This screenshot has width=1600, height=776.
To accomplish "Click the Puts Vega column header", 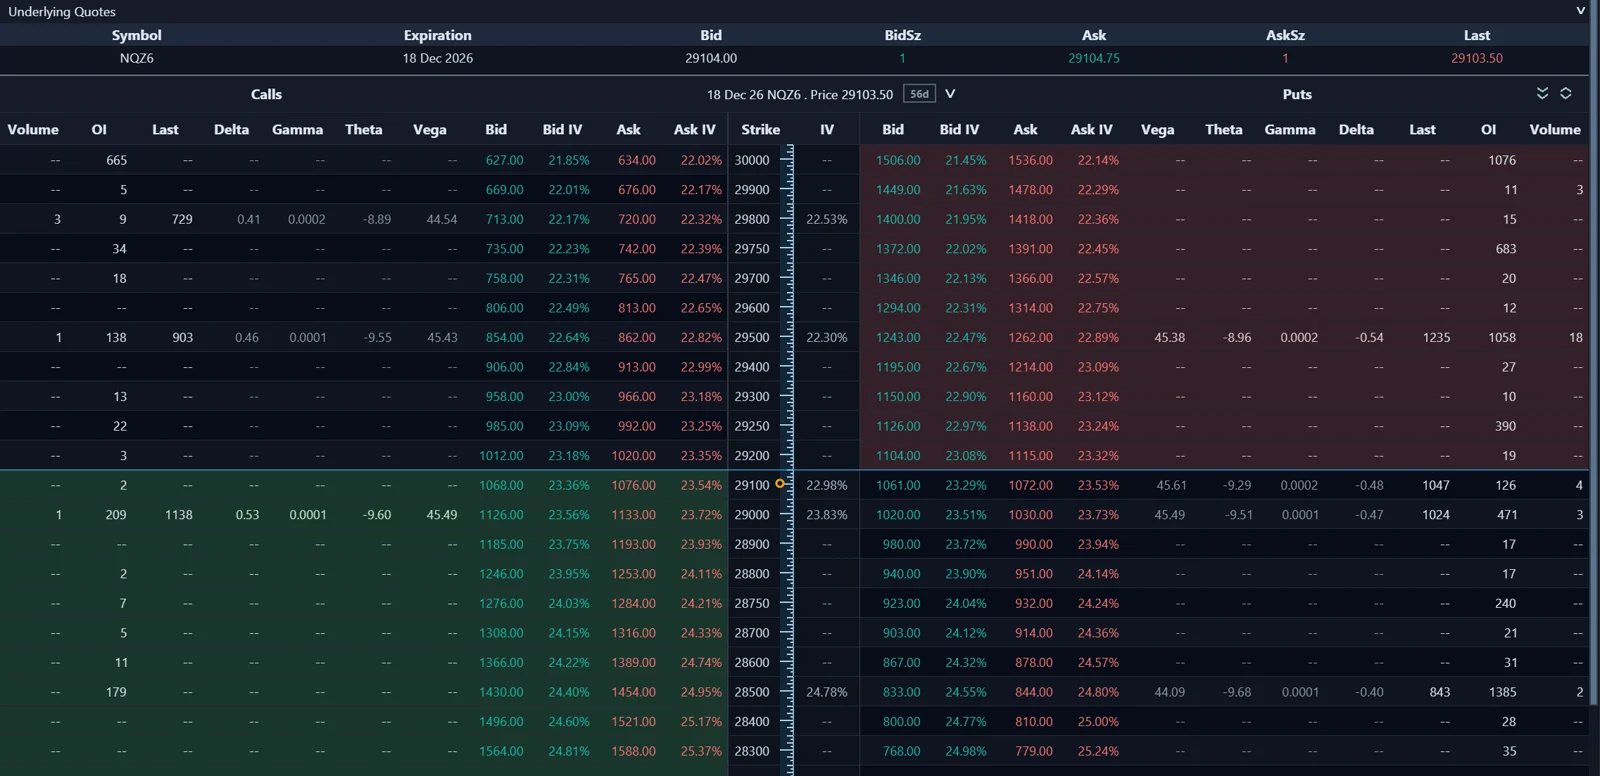I will coord(1157,130).
